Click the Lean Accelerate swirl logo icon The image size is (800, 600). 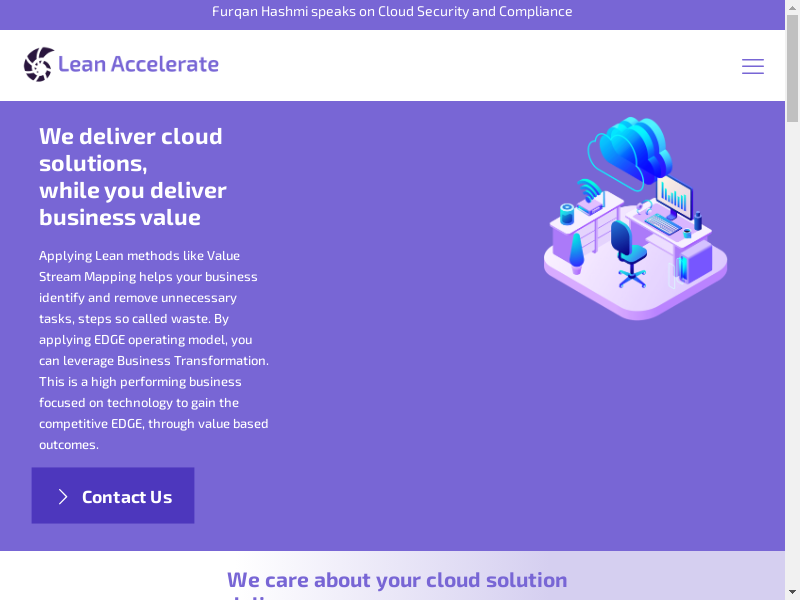39,64
